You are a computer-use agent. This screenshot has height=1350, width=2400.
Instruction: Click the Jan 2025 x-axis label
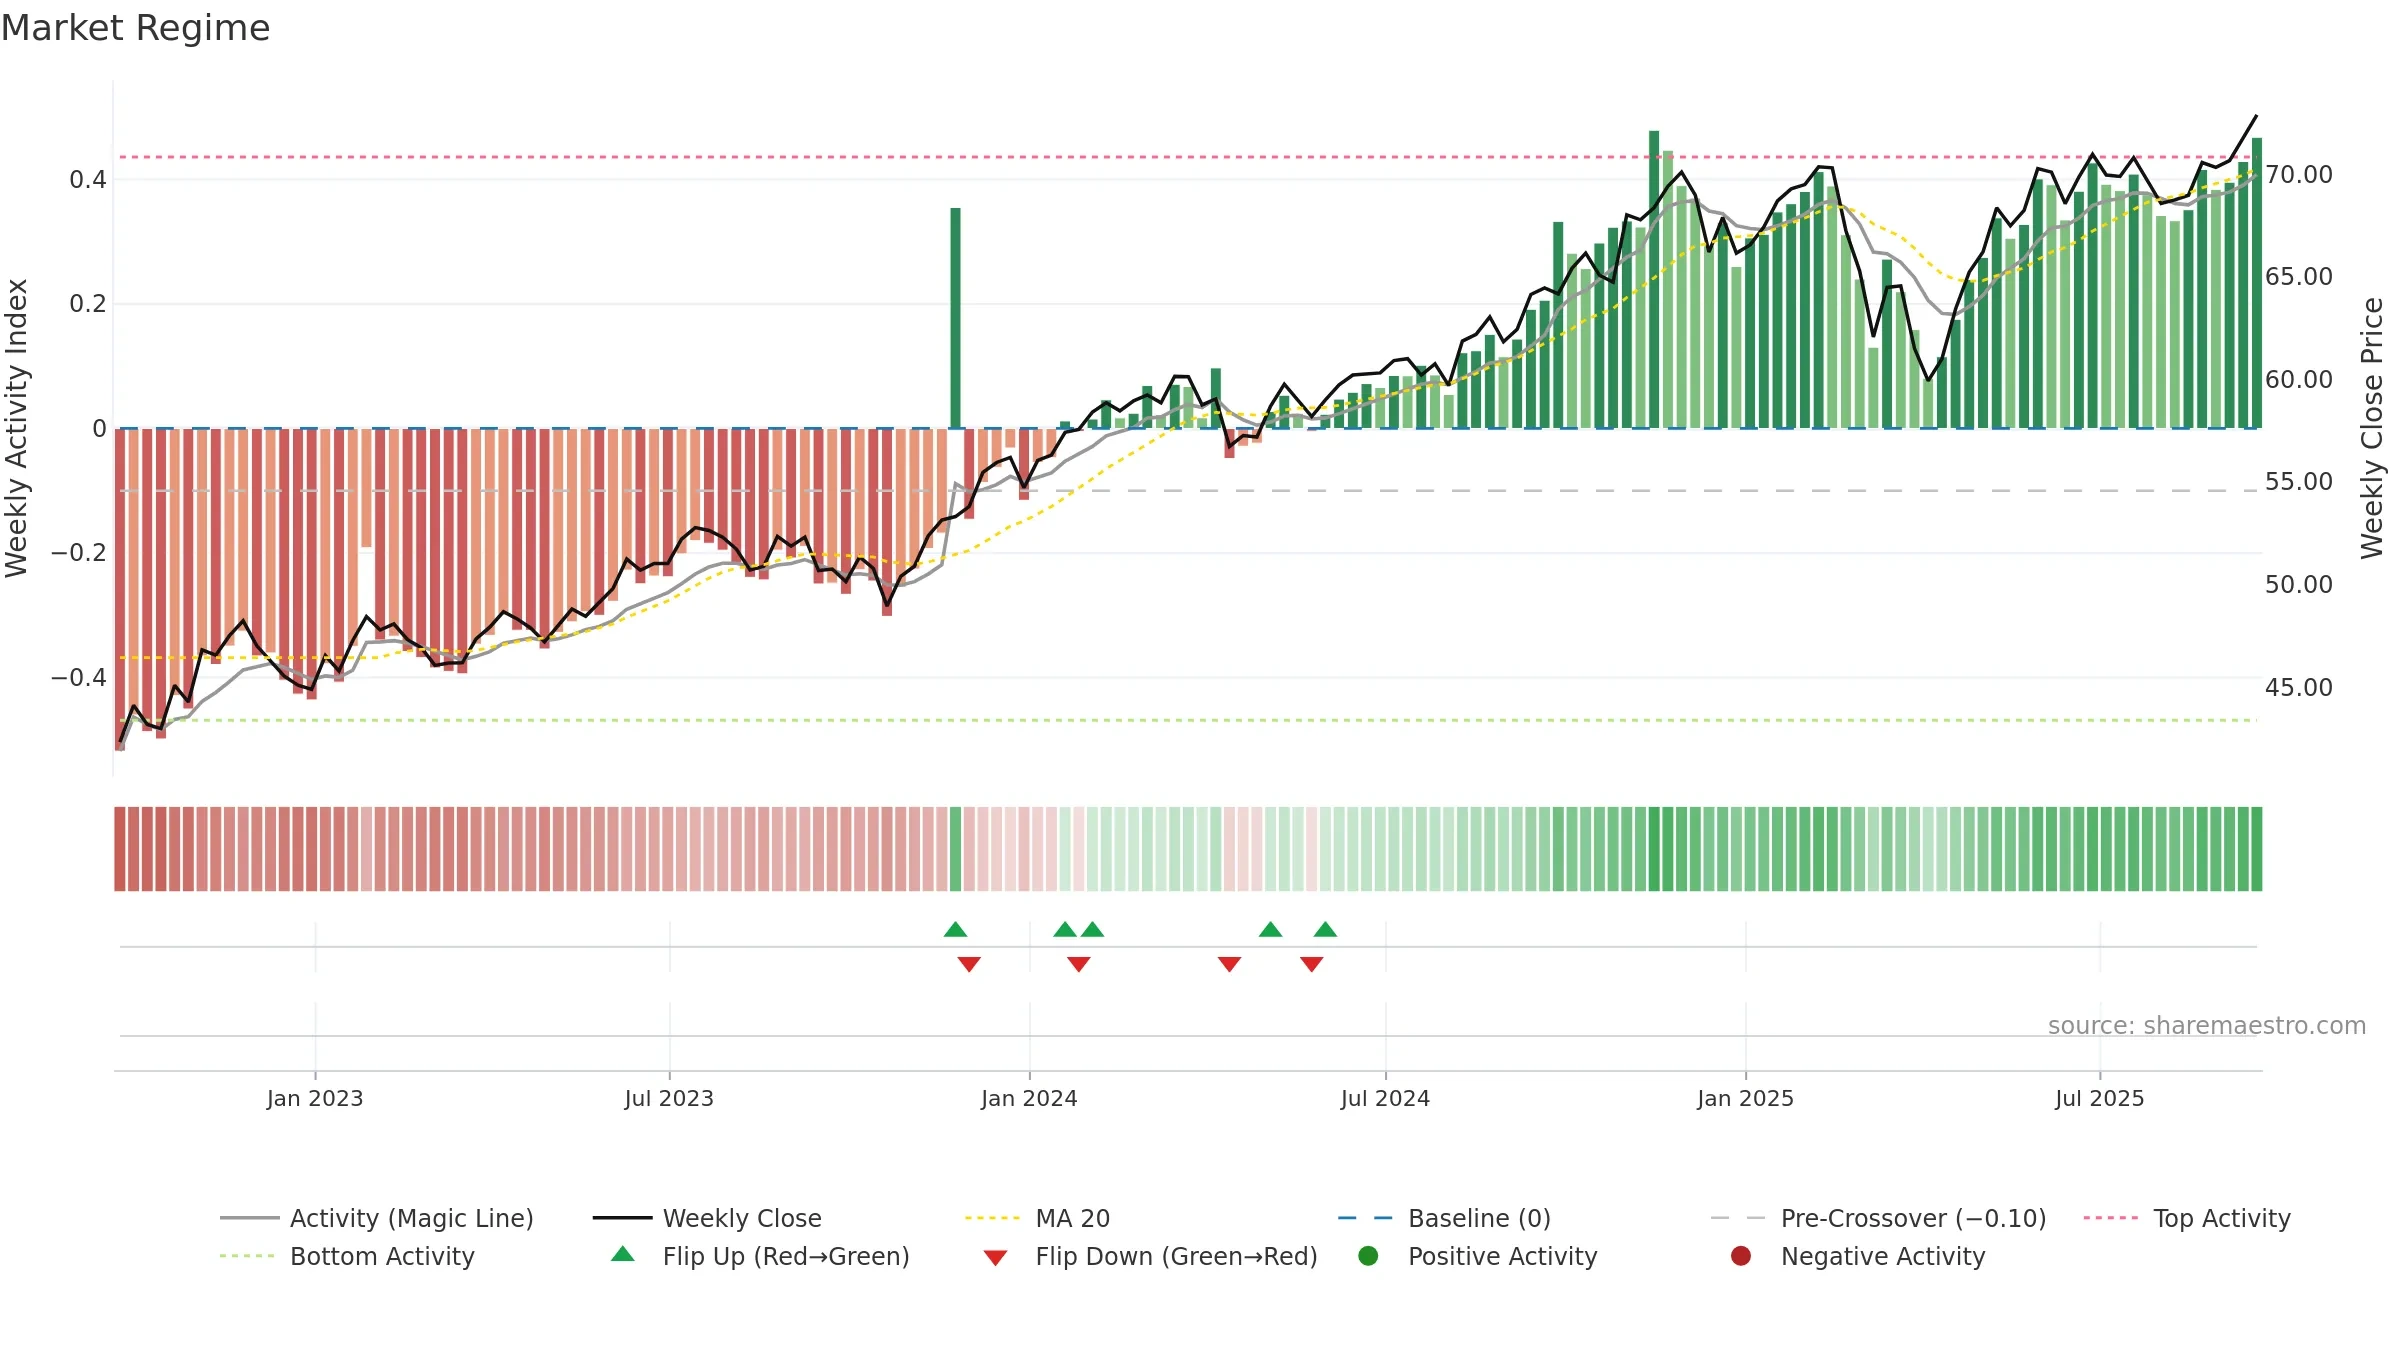[x=1745, y=1099]
